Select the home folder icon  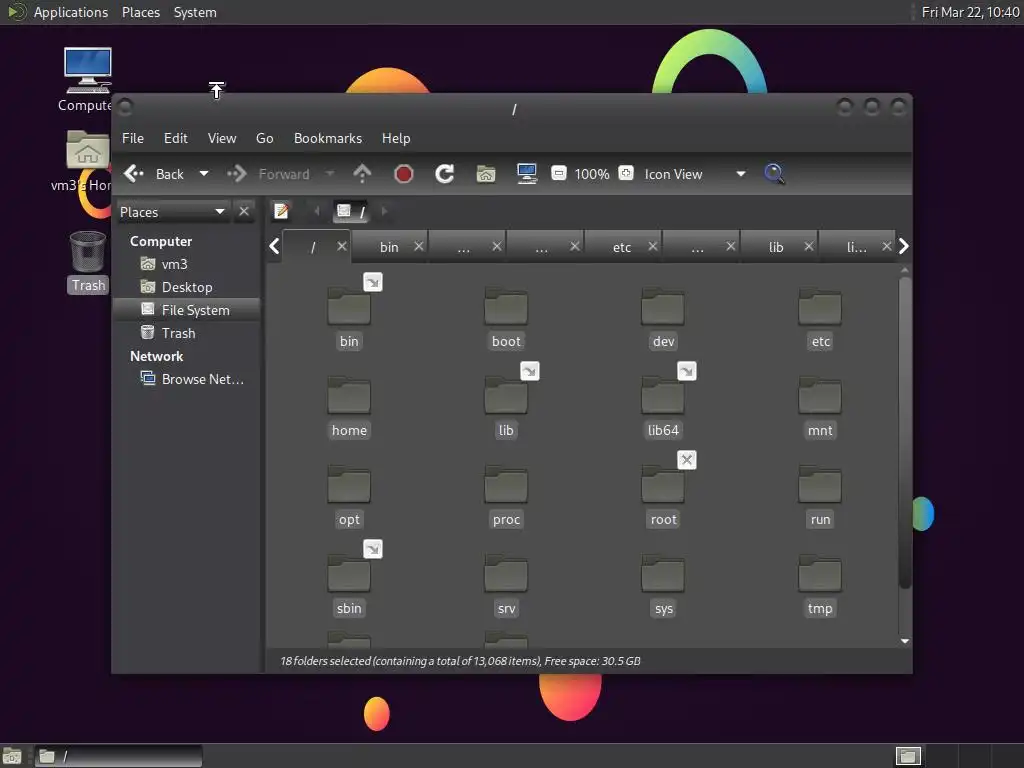349,395
